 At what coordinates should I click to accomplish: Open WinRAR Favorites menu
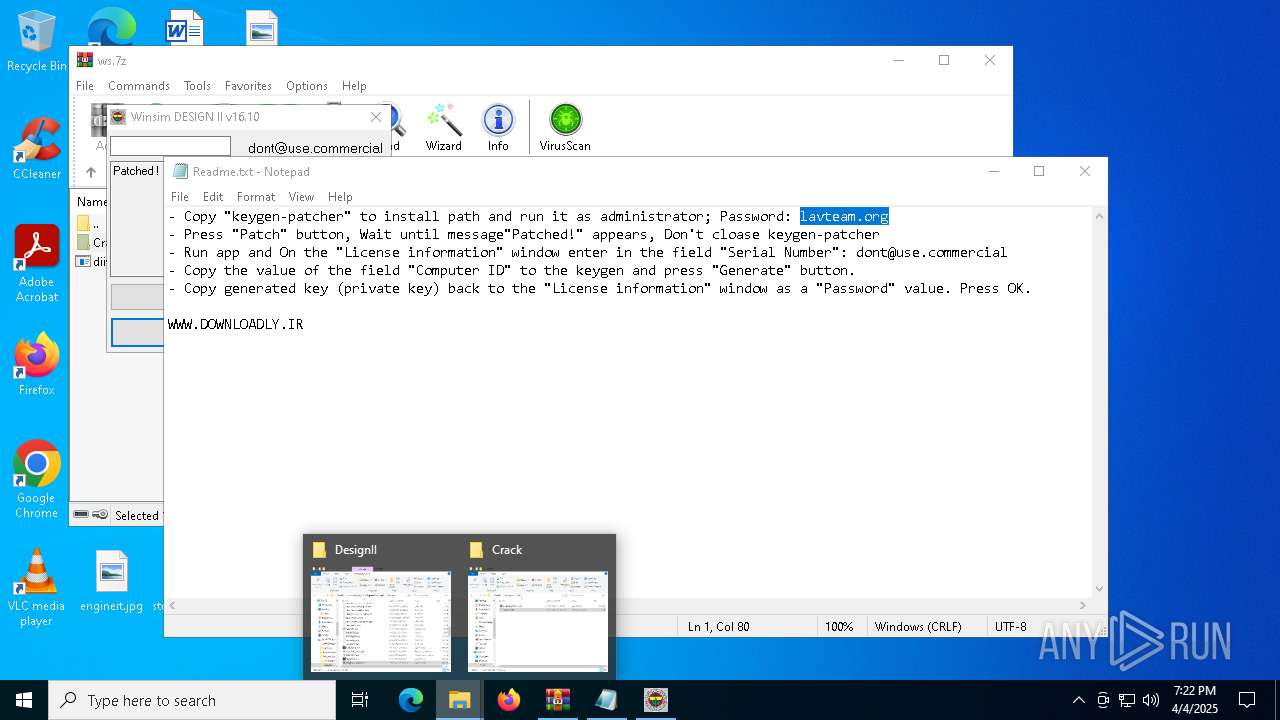[248, 86]
